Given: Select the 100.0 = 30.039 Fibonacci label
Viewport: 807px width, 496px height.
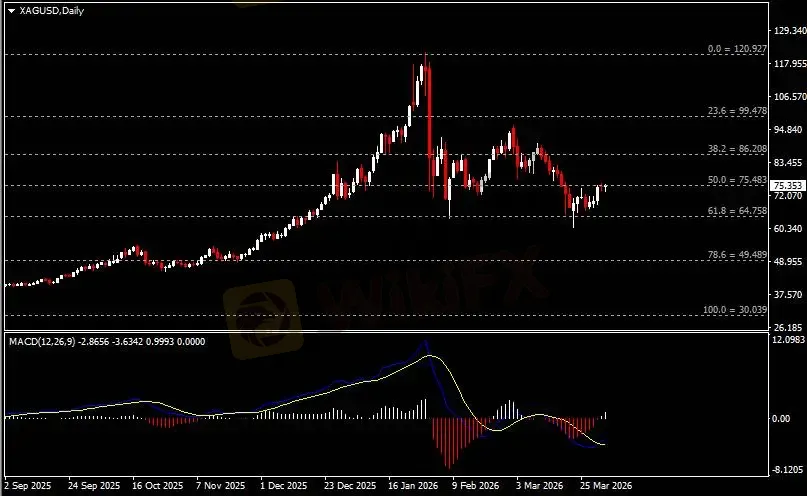Looking at the screenshot, I should (734, 310).
